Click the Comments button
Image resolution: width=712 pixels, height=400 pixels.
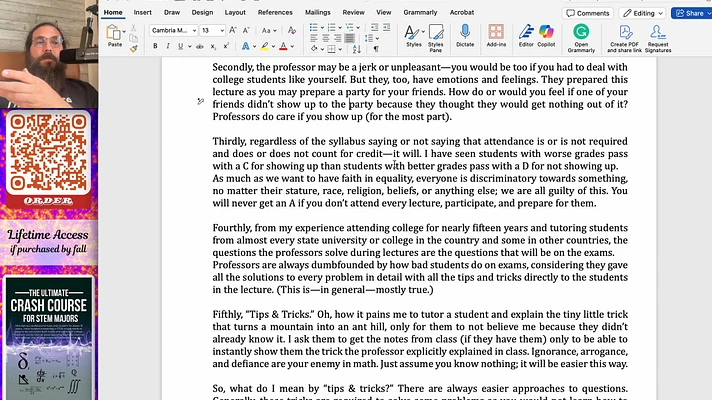pos(588,13)
